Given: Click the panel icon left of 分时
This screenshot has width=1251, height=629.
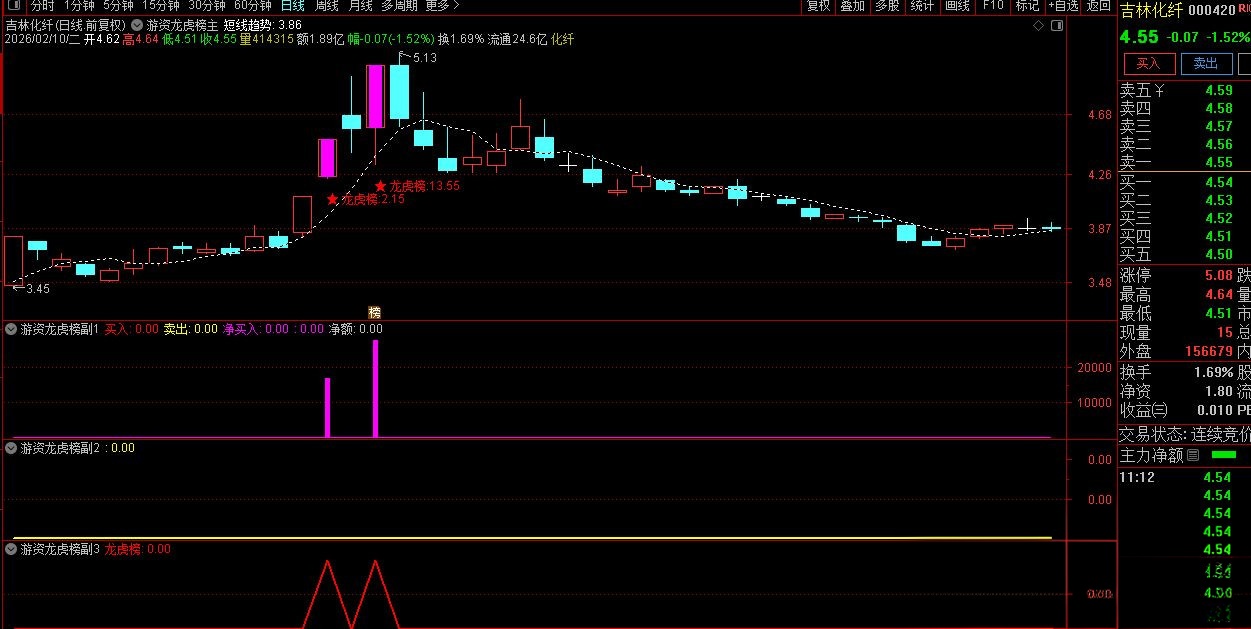Looking at the screenshot, I should [12, 6].
